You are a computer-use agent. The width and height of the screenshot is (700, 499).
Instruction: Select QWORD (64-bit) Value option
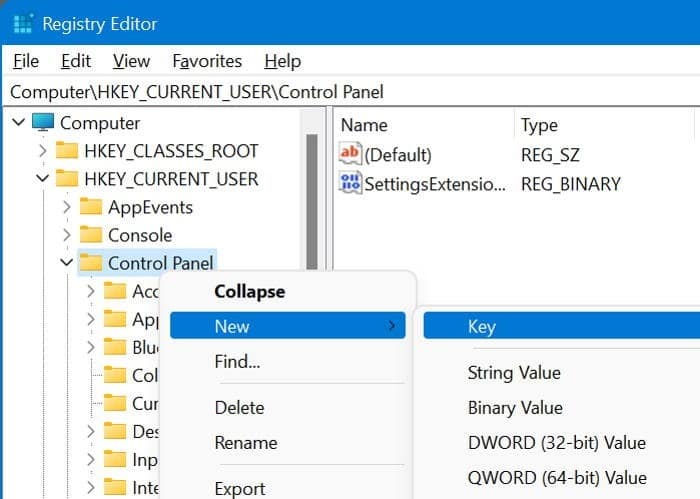tap(562, 478)
